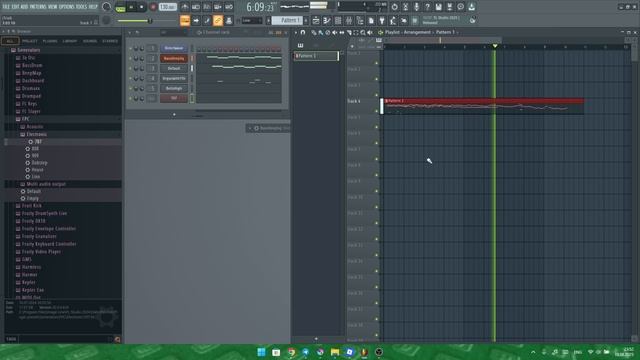
Task: Click the Pattern 1 clip on Track 4
Action: [484, 106]
